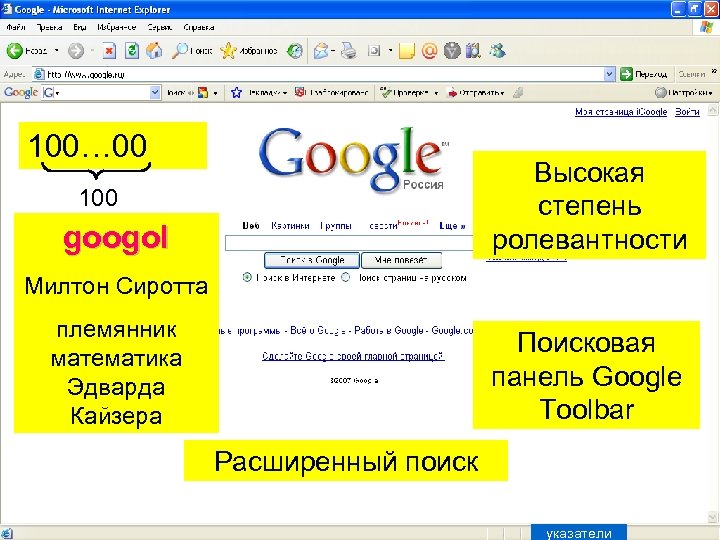Open Google Toolbar settings button

pyautogui.click(x=684, y=93)
